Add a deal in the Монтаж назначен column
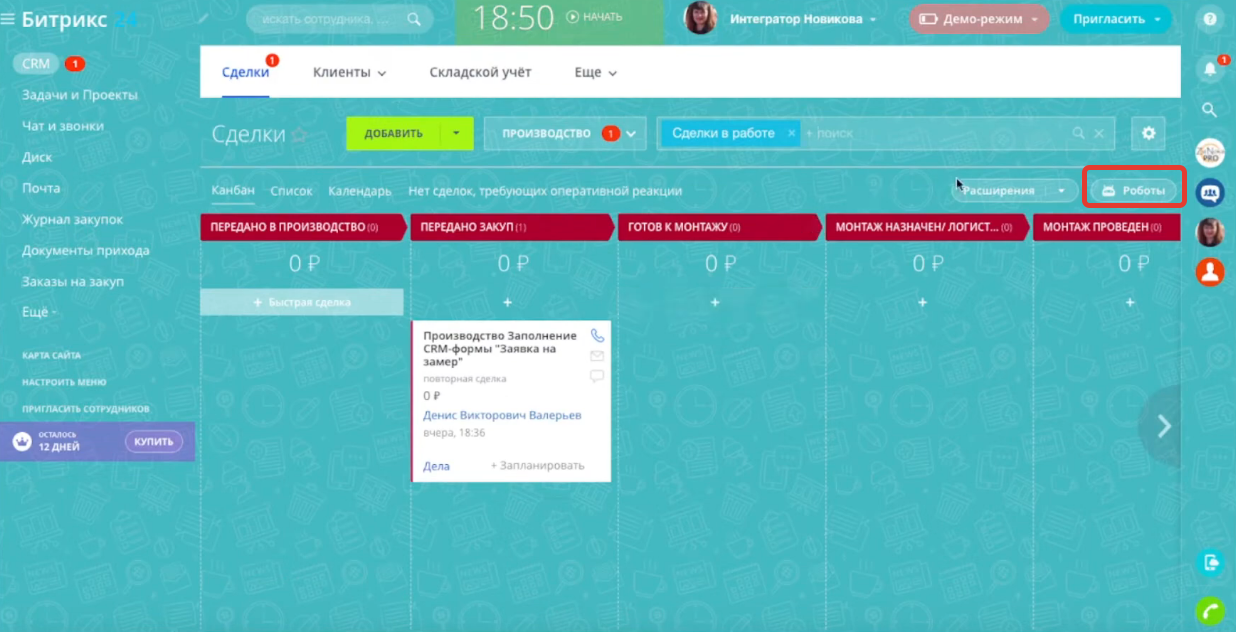The width and height of the screenshot is (1236, 632). (922, 302)
